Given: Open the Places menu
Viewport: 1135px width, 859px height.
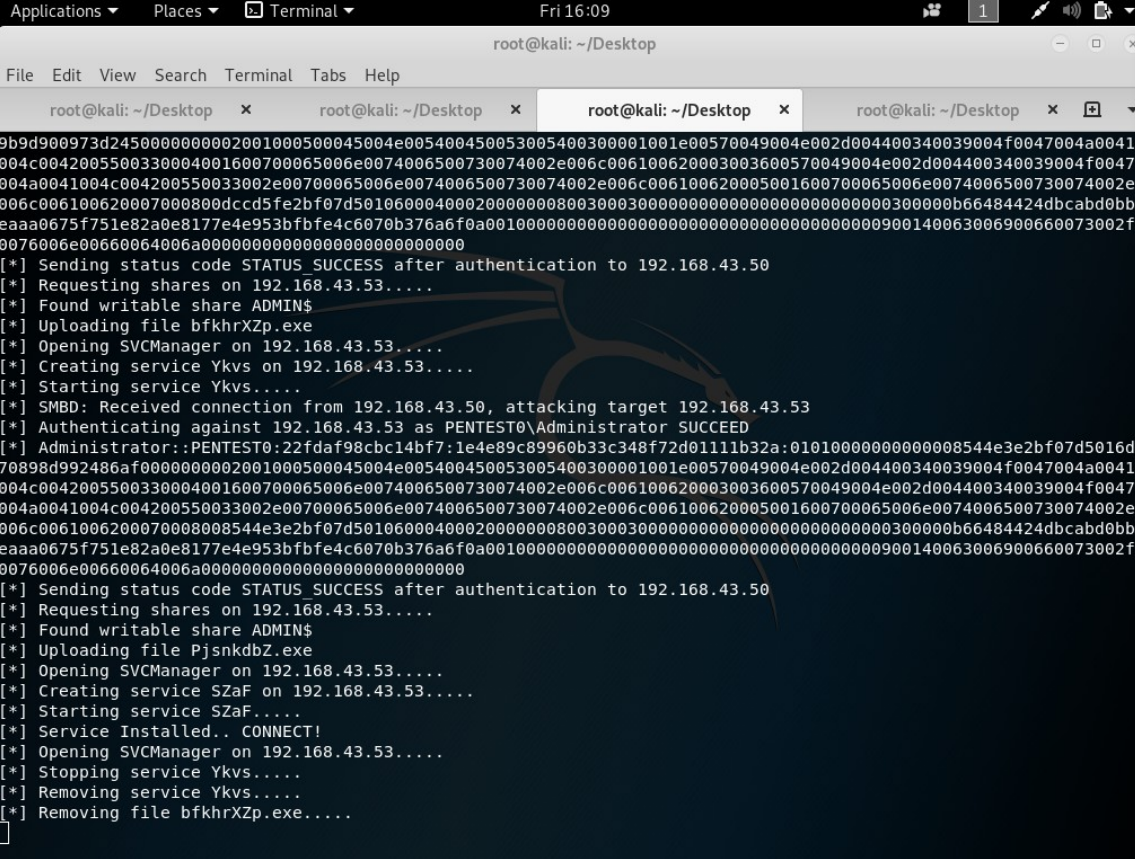Looking at the screenshot, I should (x=185, y=11).
